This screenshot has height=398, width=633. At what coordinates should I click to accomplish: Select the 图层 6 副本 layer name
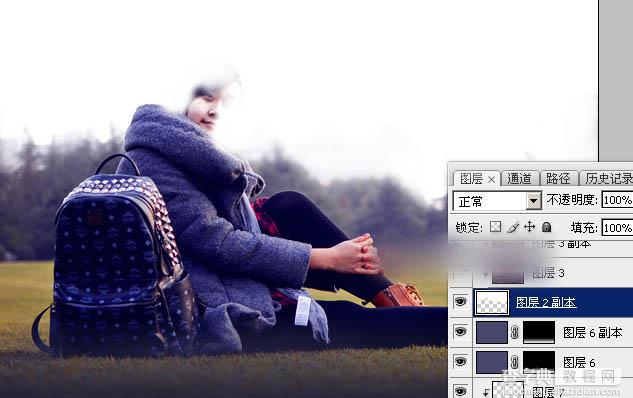pos(593,333)
